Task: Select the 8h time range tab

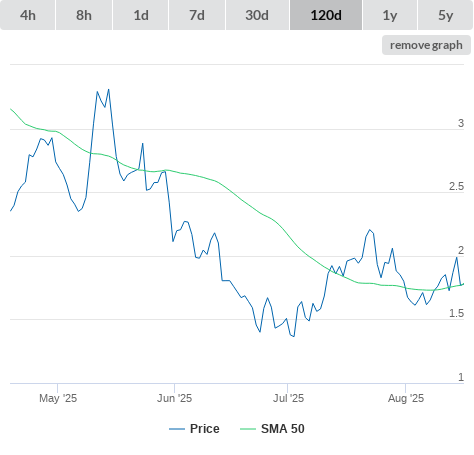Action: (x=84, y=15)
